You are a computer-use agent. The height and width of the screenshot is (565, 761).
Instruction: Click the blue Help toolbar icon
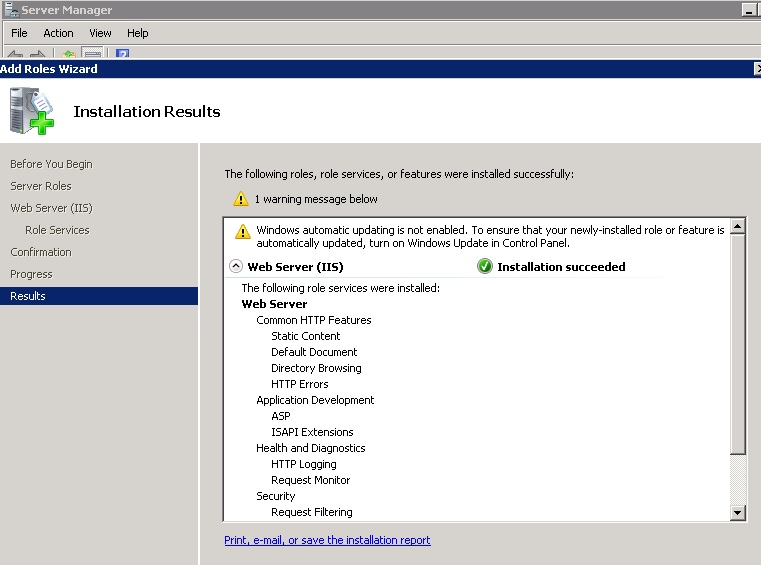point(122,53)
